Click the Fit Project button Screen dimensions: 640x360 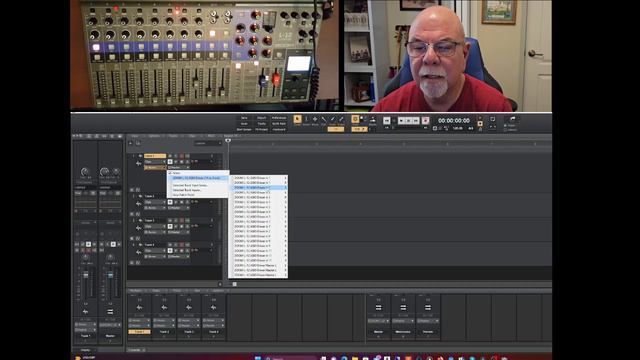262,129
